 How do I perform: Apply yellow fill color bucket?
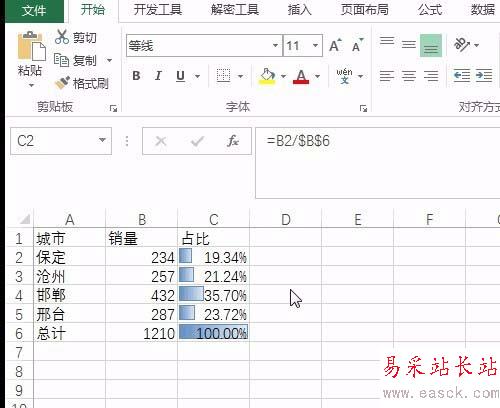pos(267,76)
